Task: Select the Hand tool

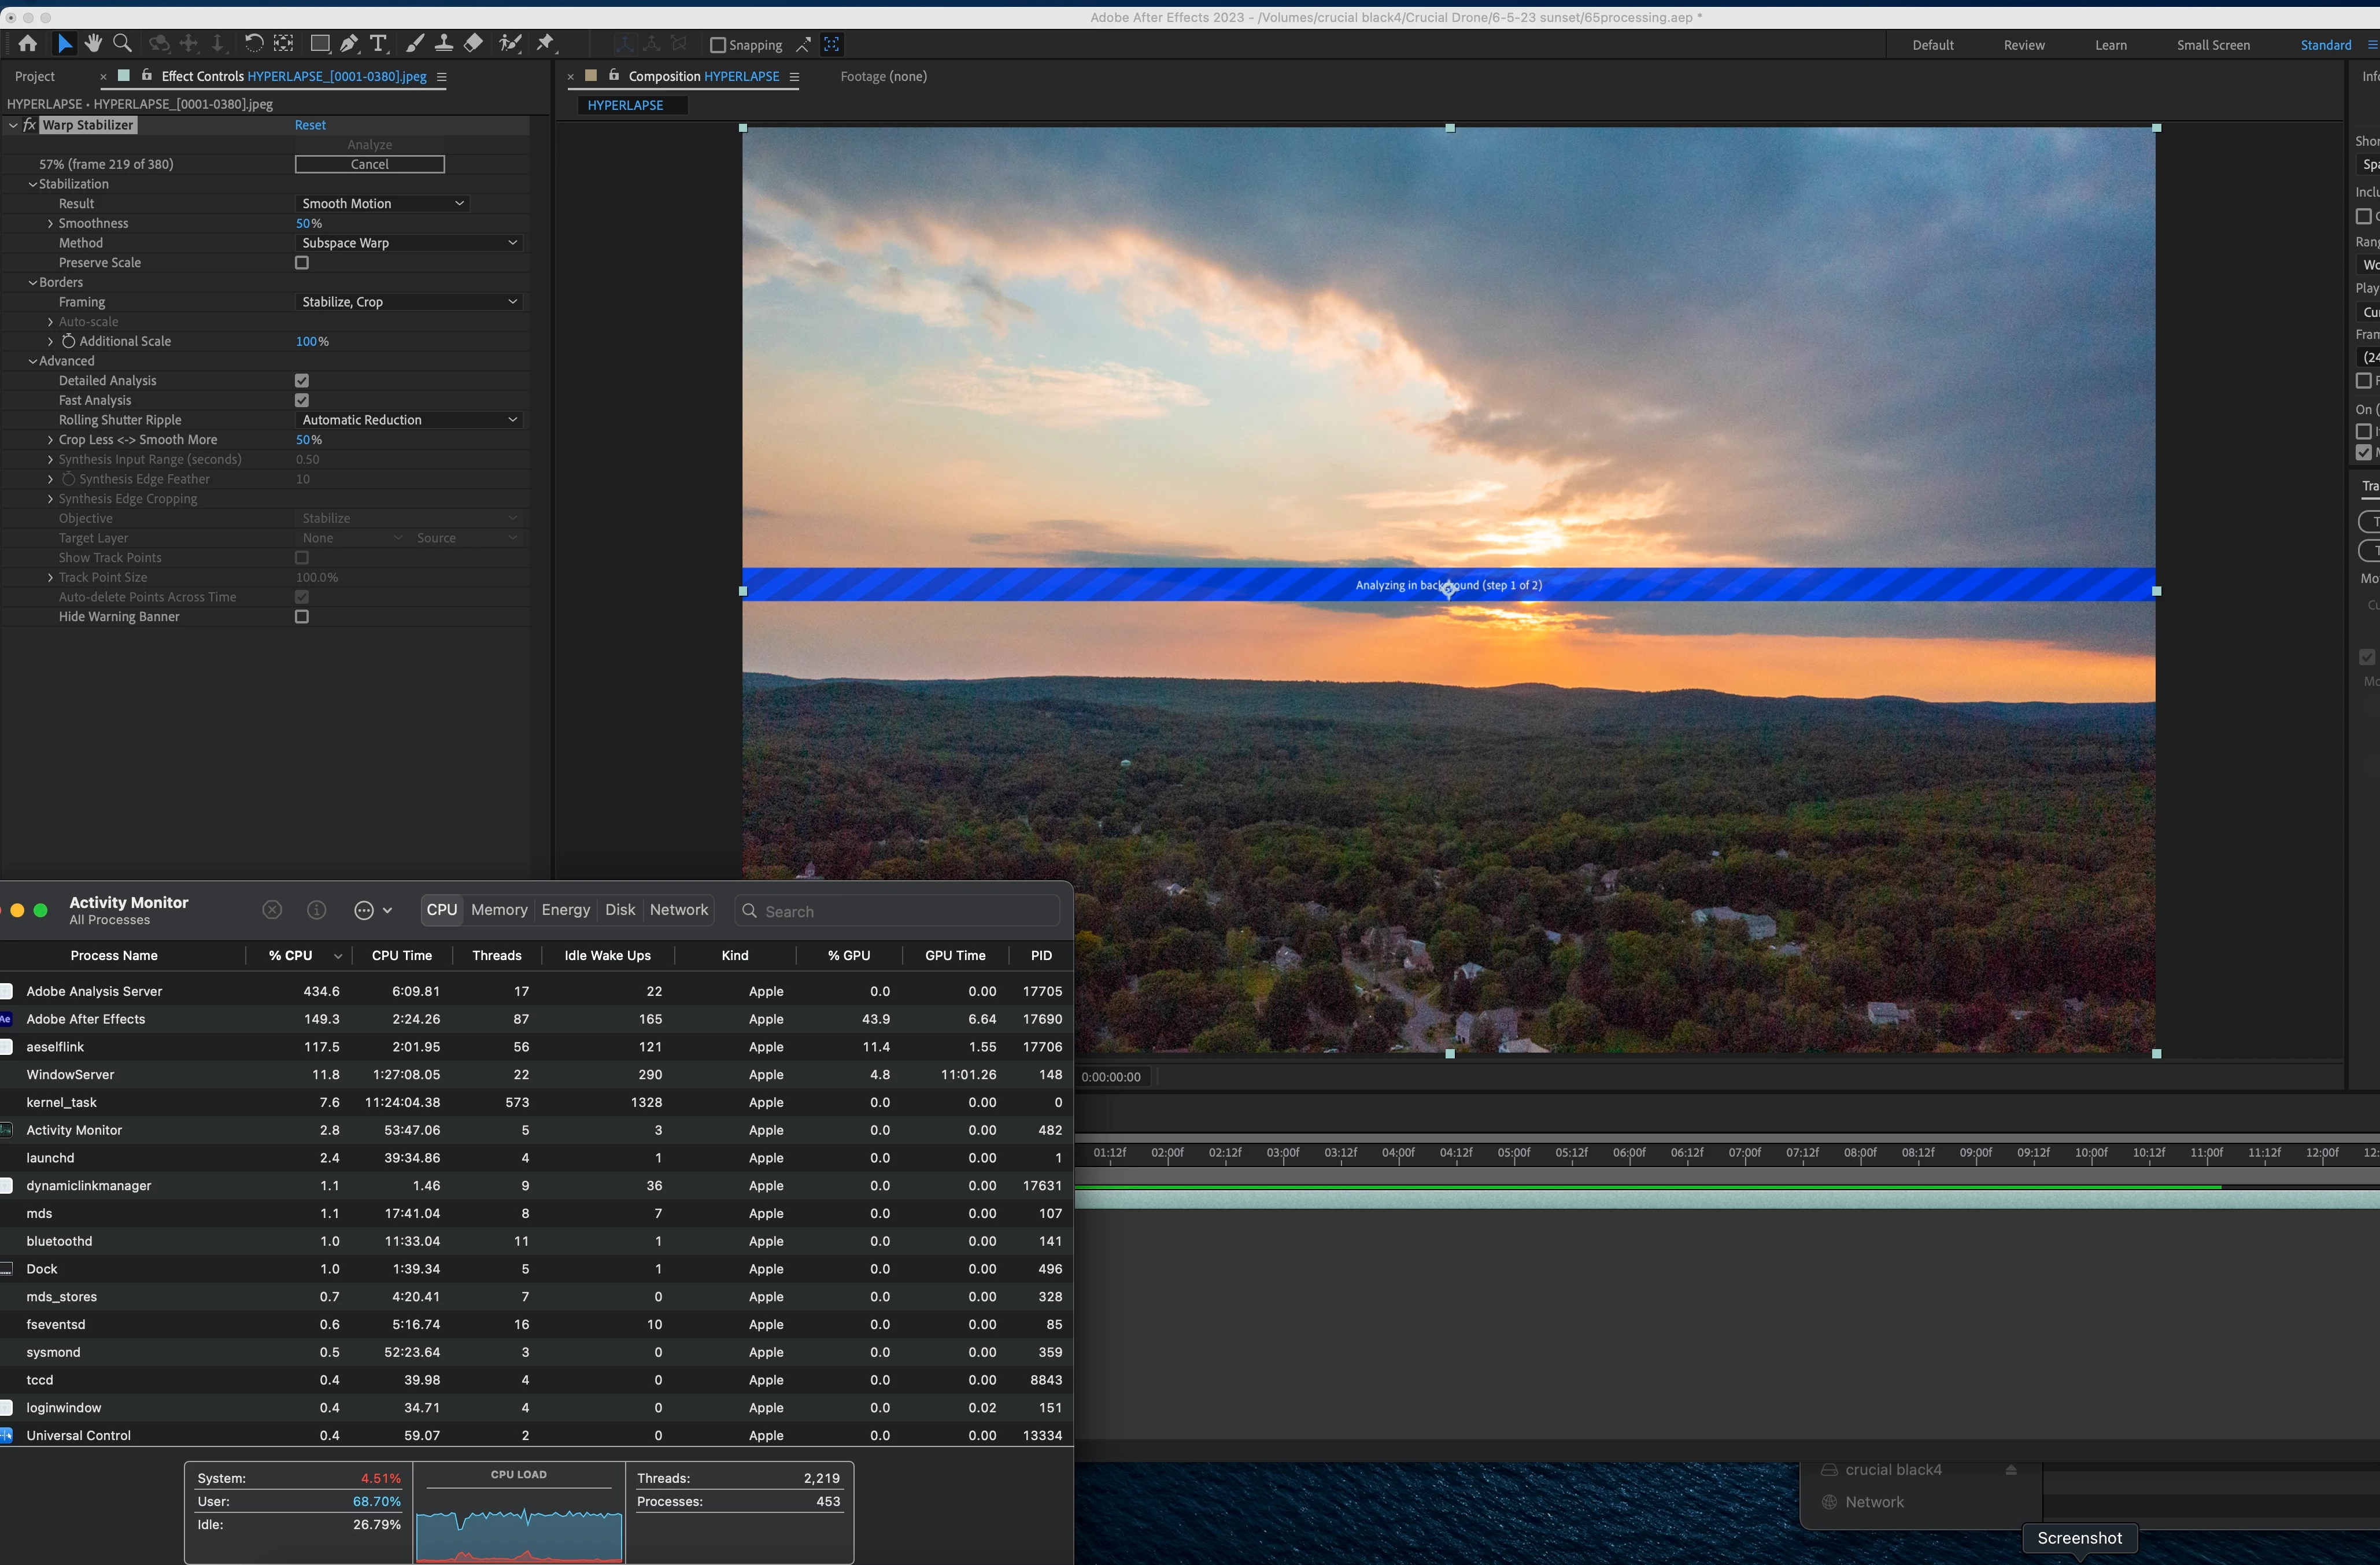Action: coord(93,44)
